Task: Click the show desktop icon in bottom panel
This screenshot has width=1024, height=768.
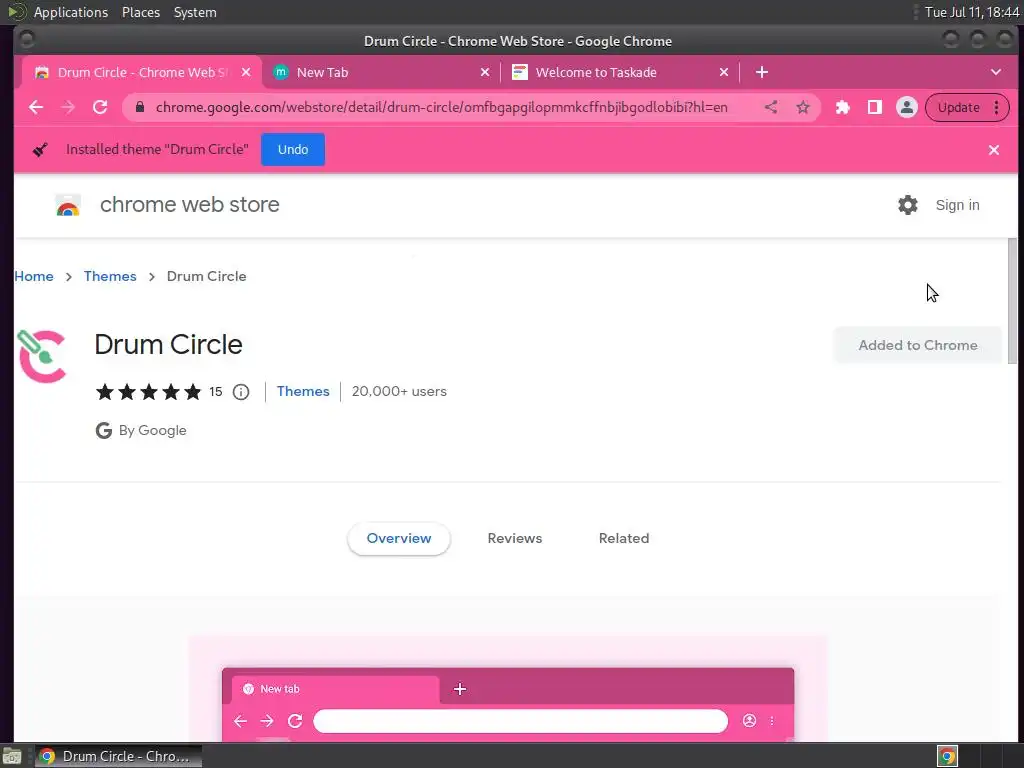Action: tap(12, 756)
